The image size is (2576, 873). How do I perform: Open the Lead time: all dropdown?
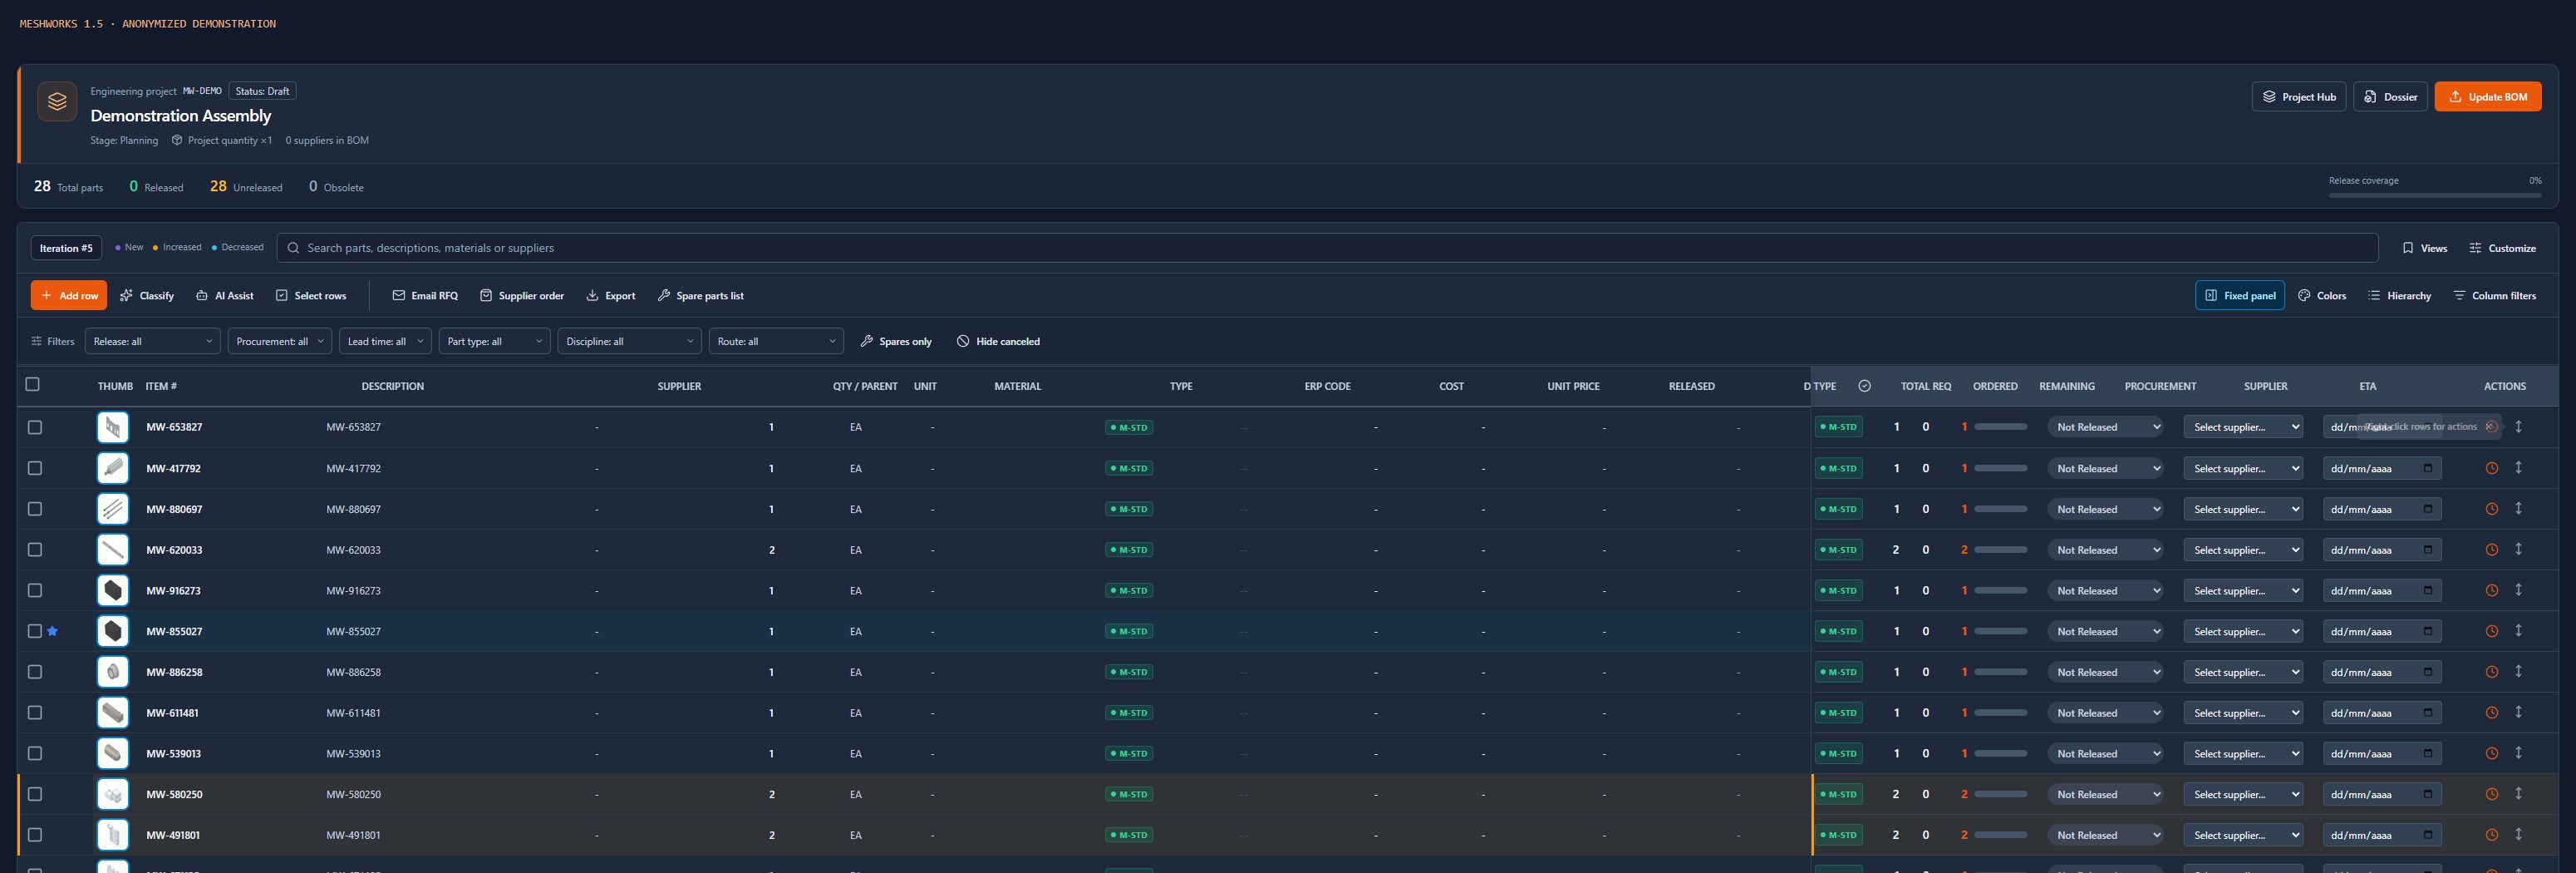point(385,341)
